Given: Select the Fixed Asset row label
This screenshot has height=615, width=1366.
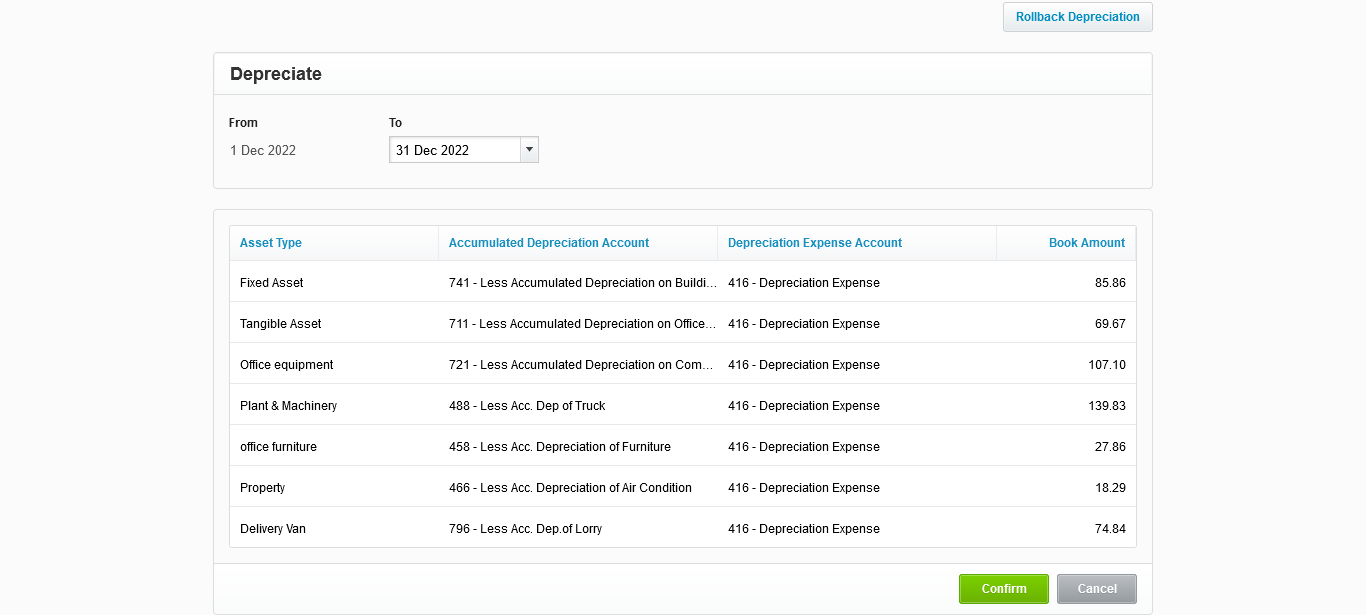Looking at the screenshot, I should [x=272, y=283].
